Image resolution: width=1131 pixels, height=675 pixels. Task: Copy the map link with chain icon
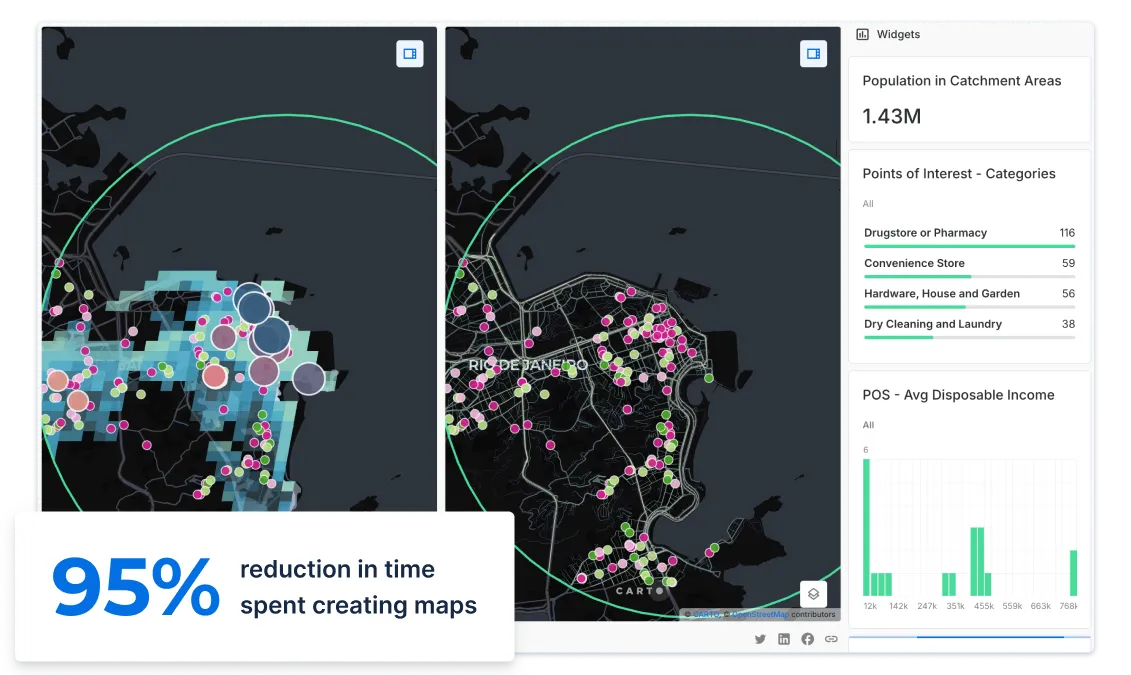click(831, 639)
